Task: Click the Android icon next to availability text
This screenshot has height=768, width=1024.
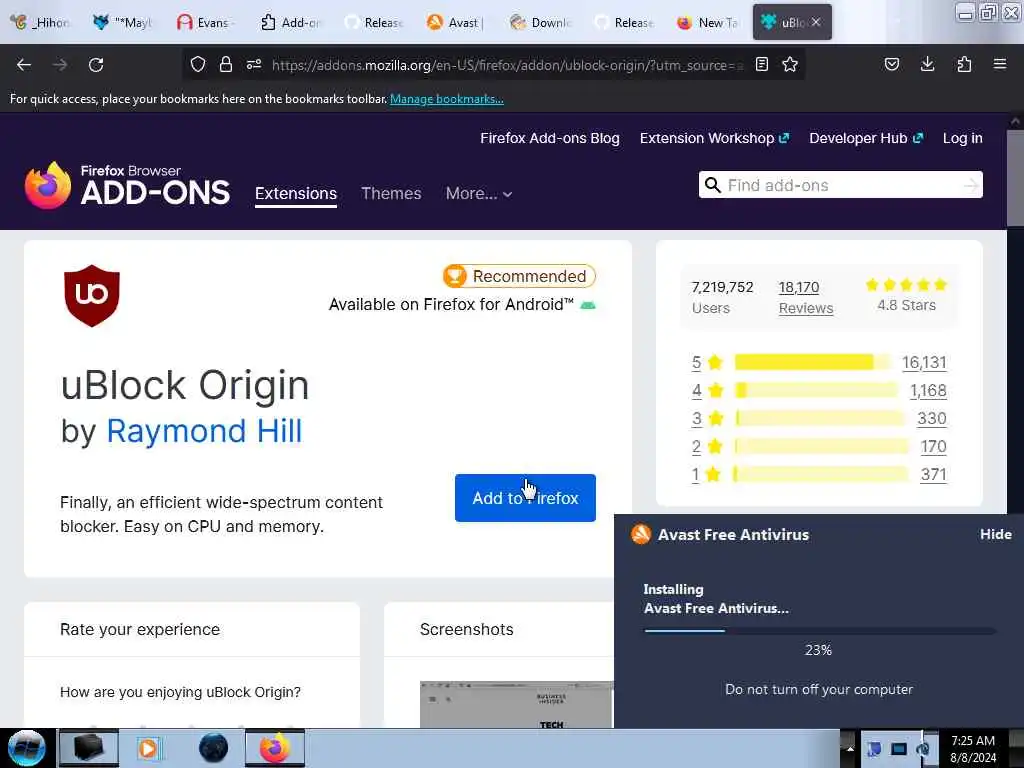Action: pos(588,305)
